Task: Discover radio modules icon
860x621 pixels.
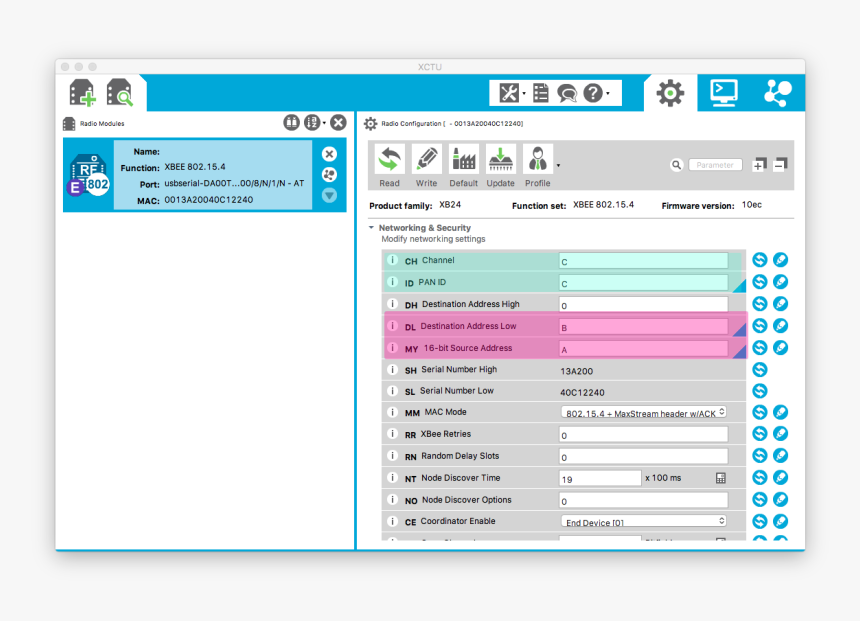Action: pyautogui.click(x=120, y=92)
